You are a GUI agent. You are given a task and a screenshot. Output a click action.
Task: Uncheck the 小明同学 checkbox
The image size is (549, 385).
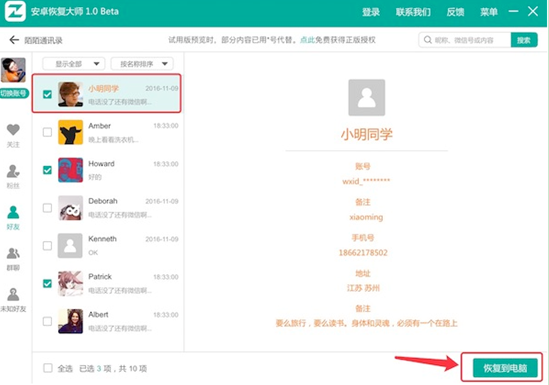point(47,94)
